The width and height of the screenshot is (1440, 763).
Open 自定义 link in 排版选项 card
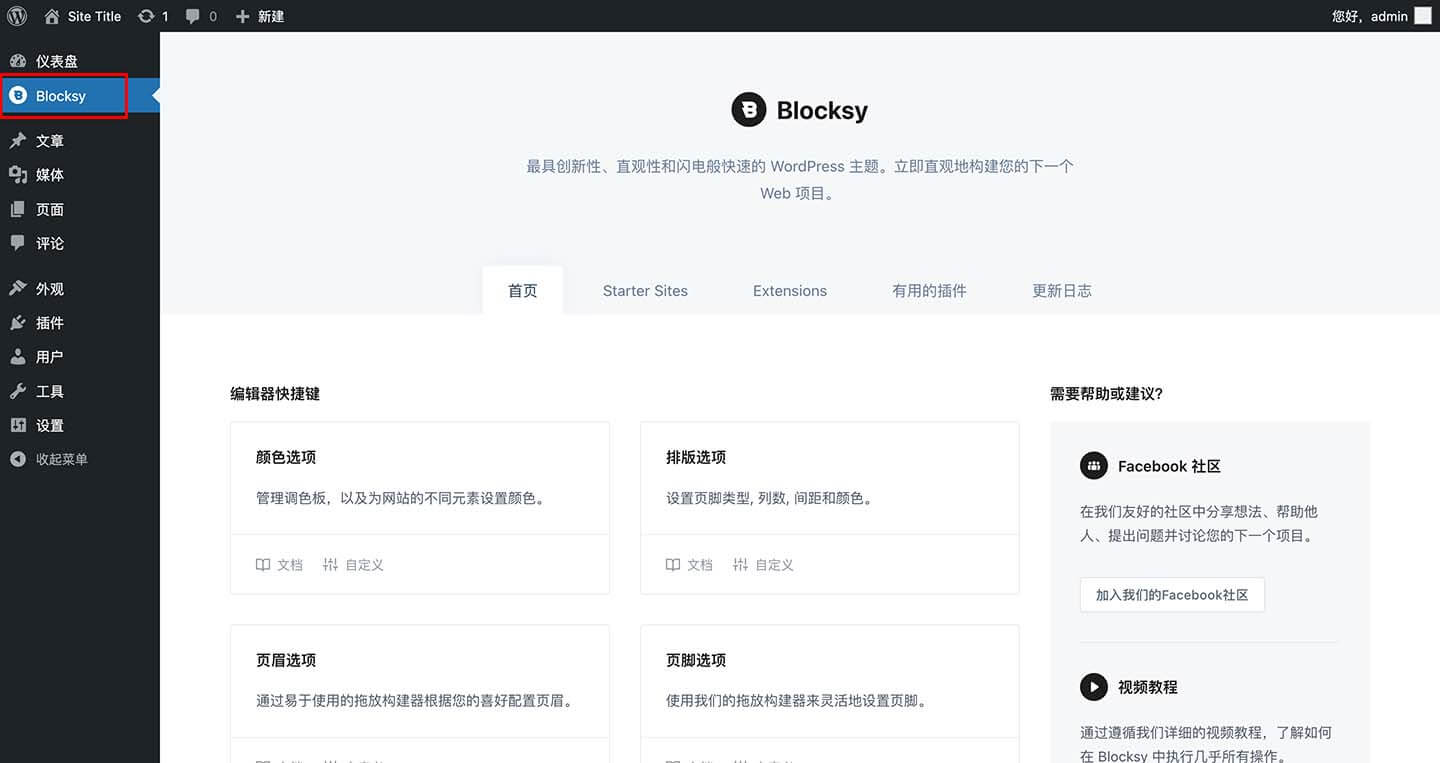coord(763,565)
